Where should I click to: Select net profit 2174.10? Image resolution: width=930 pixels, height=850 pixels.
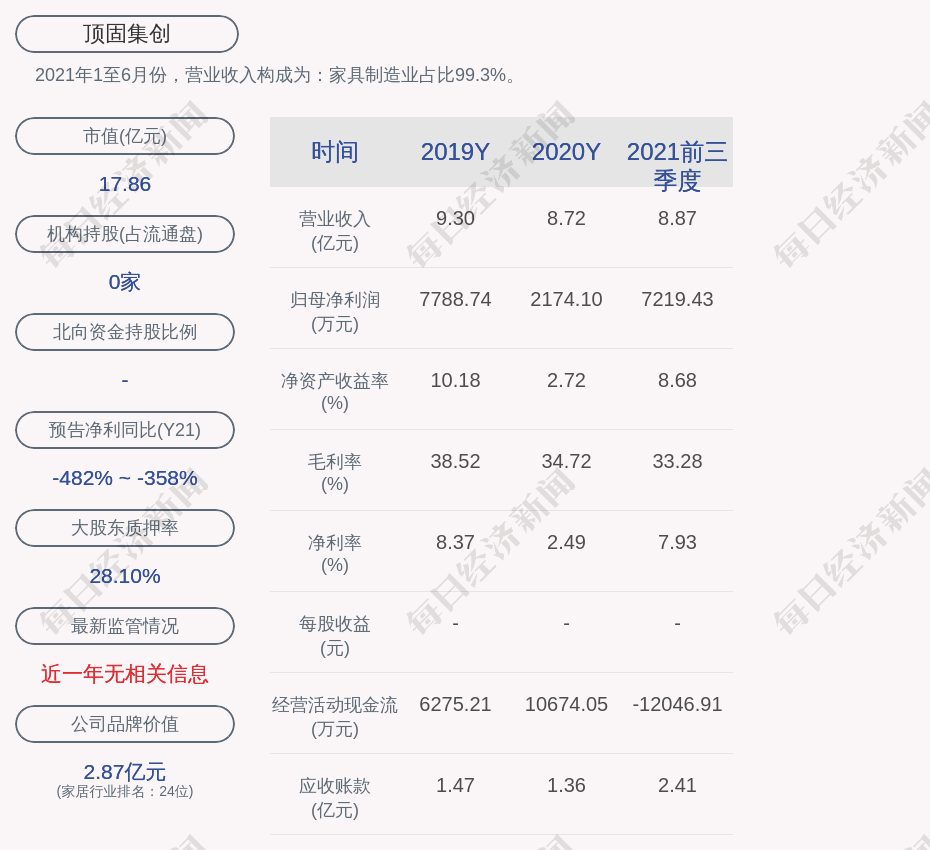(566, 299)
